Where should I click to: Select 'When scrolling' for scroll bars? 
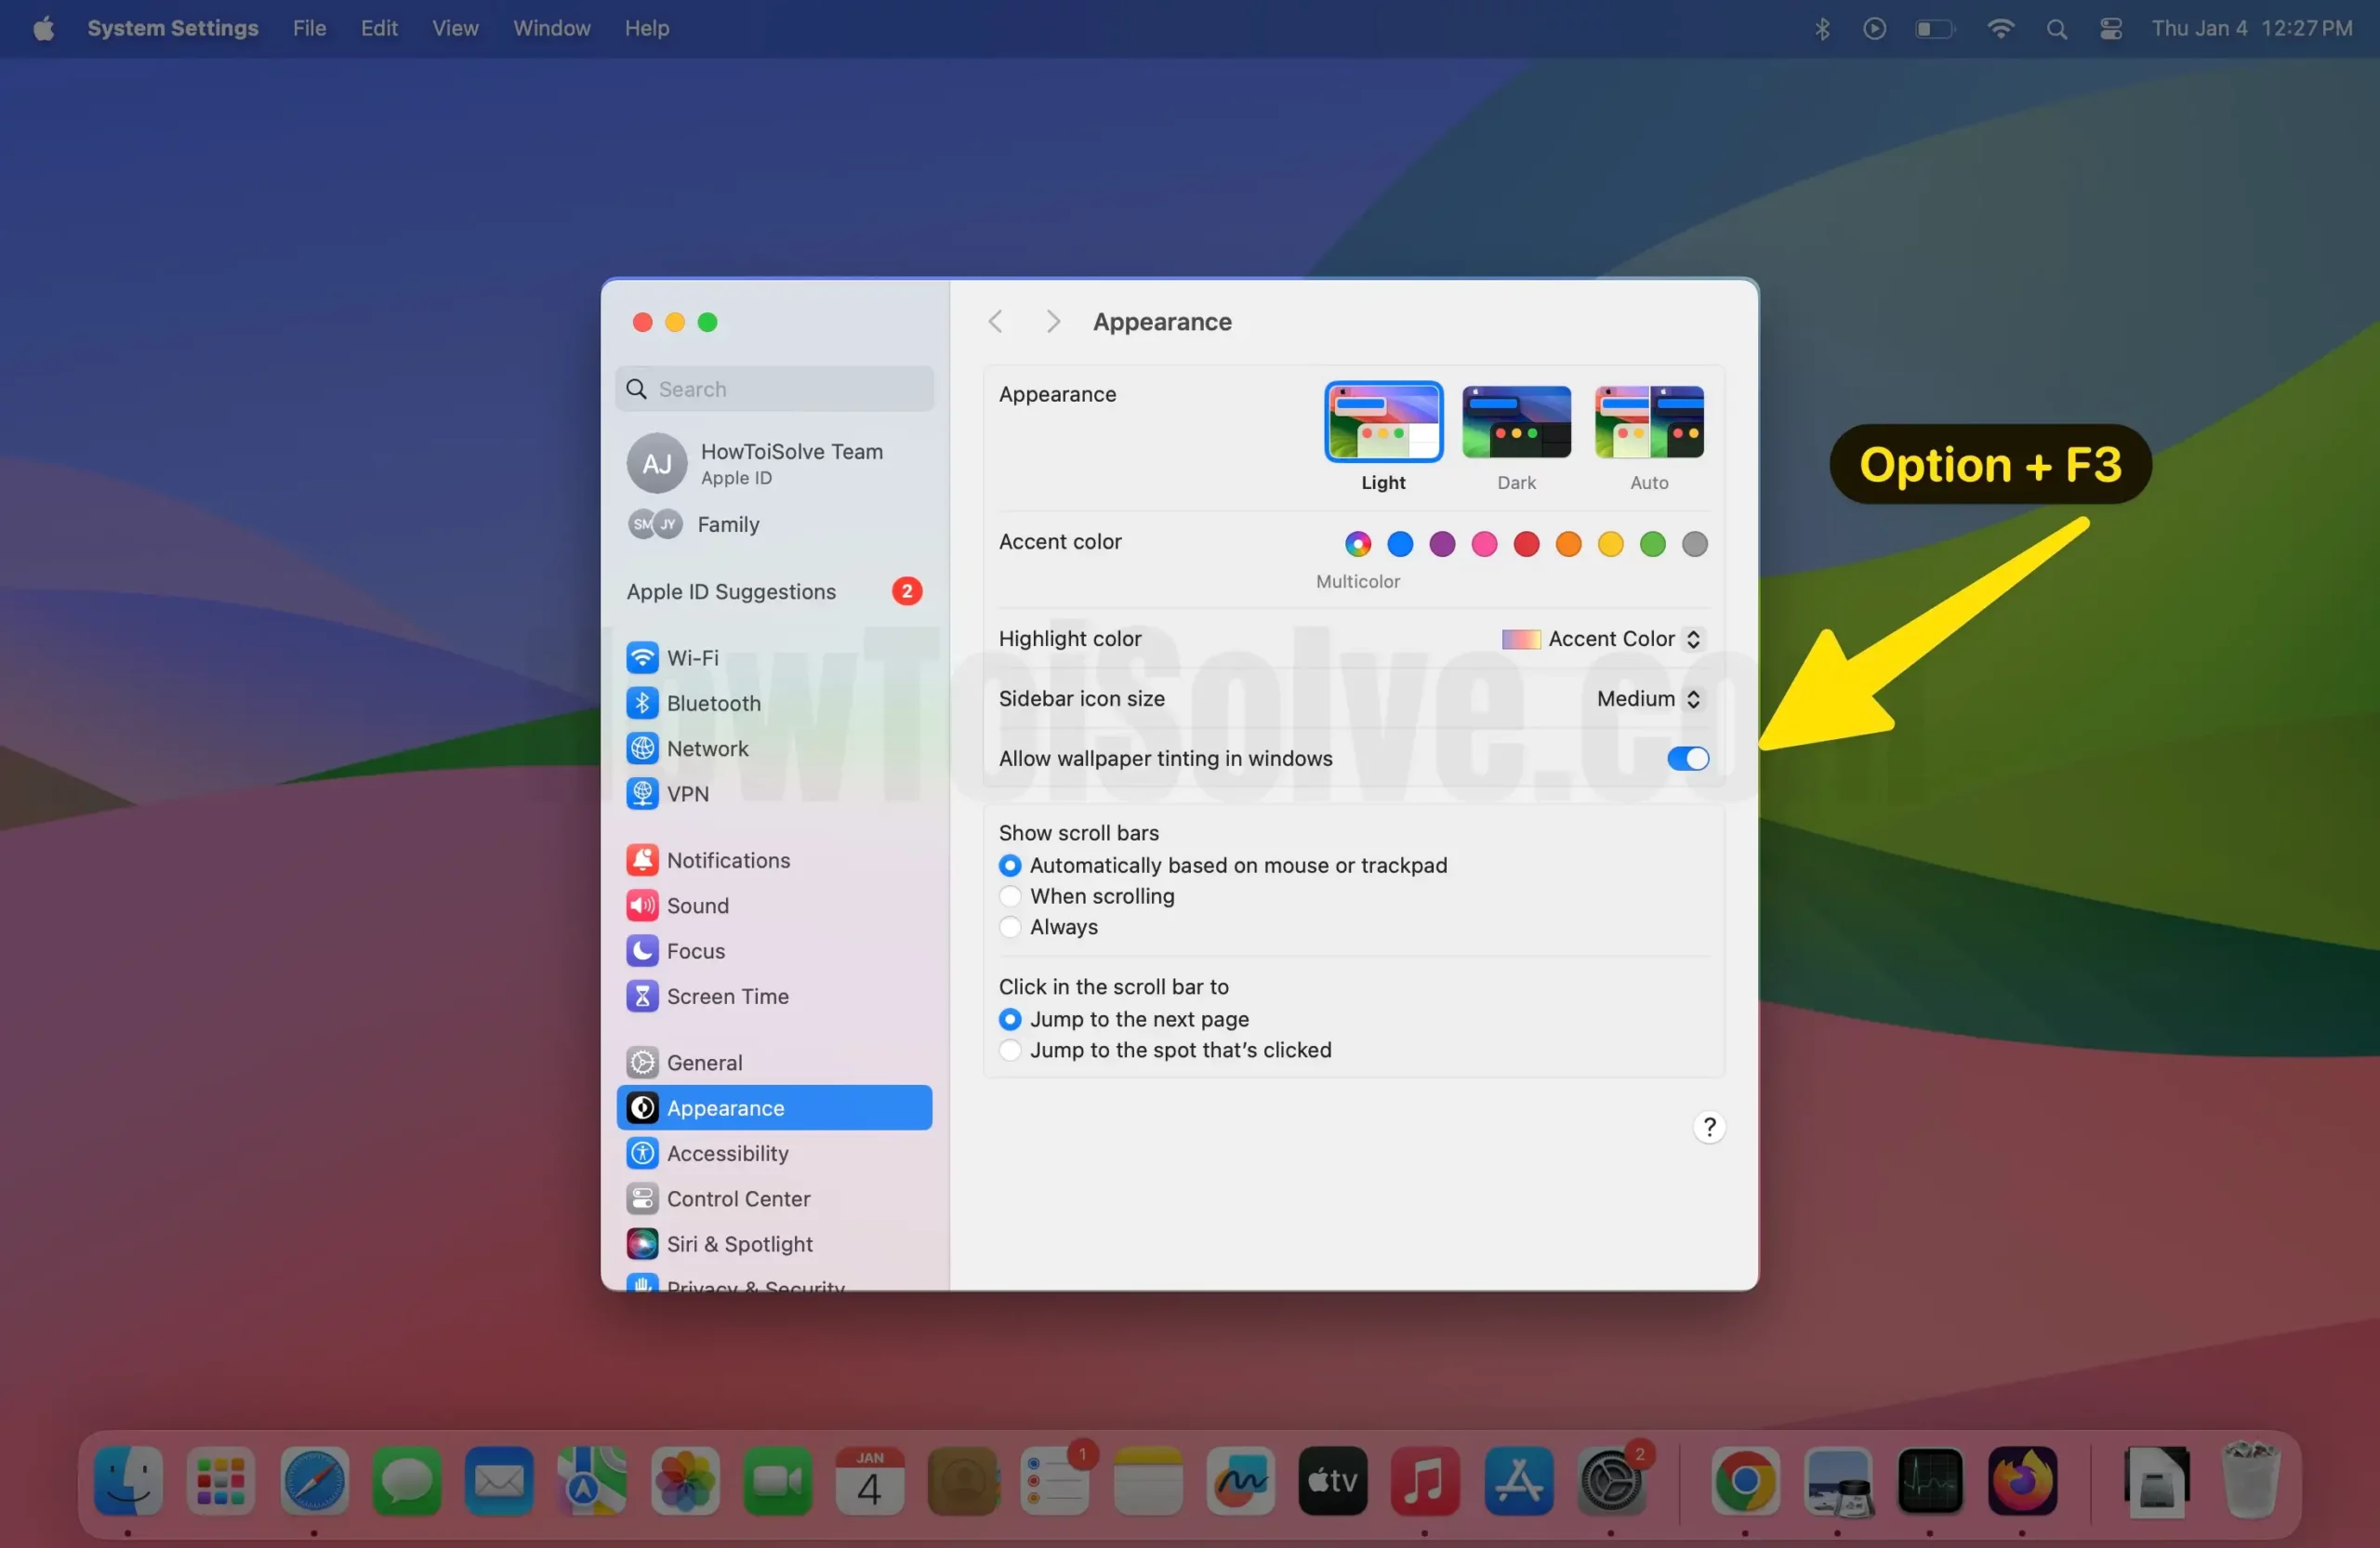1010,896
